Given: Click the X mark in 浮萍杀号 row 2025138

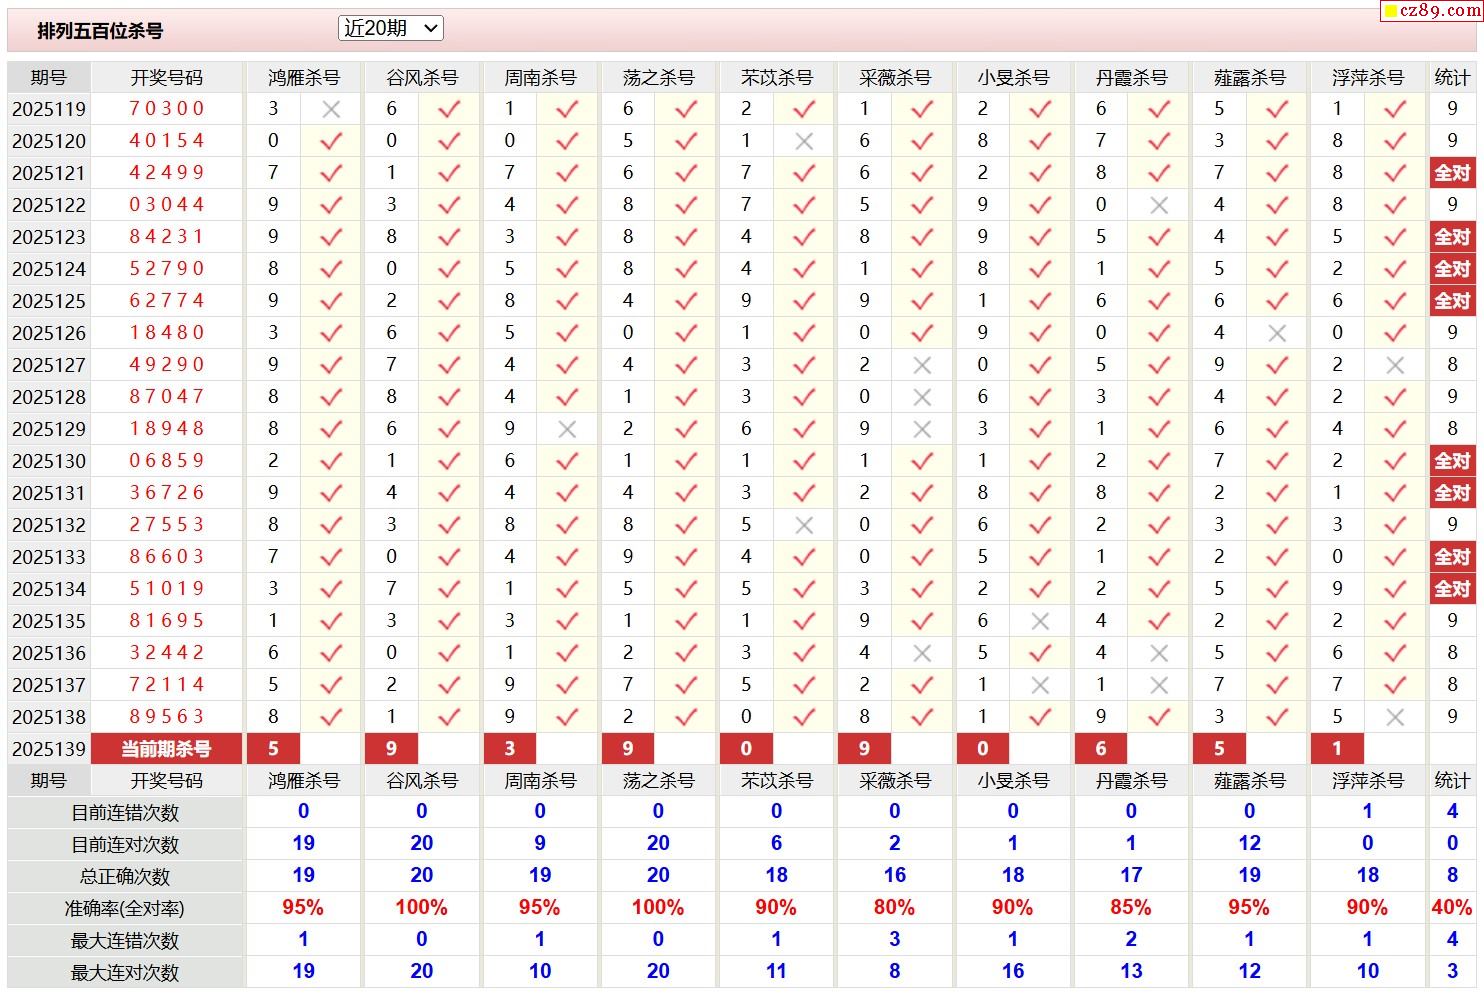Looking at the screenshot, I should tap(1395, 717).
